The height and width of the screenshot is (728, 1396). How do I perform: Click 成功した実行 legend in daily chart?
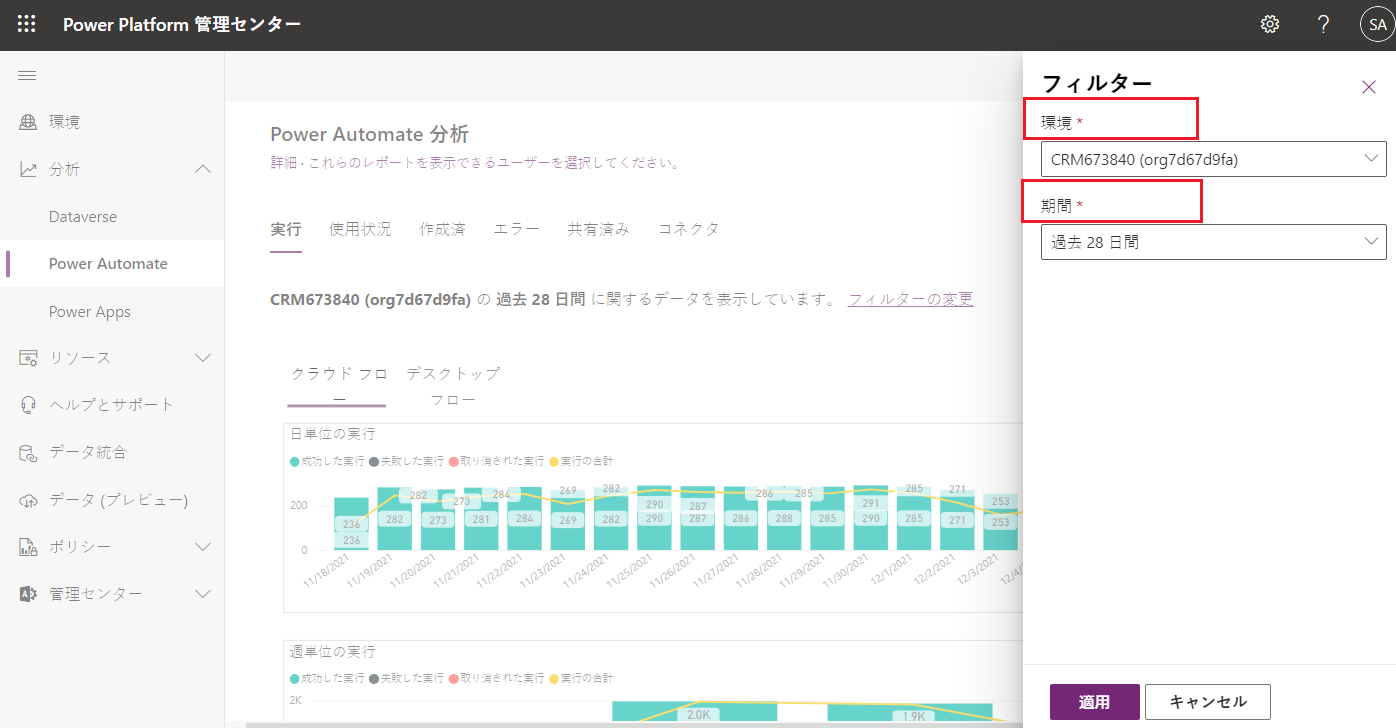tap(327, 461)
